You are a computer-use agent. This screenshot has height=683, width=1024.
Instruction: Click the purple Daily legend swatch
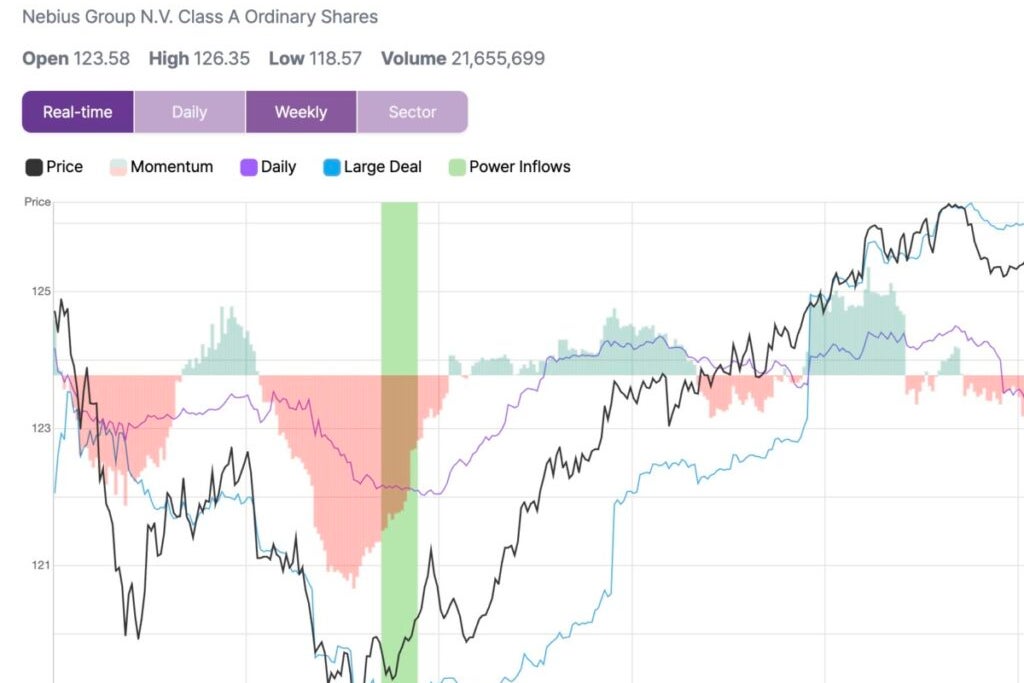point(248,167)
